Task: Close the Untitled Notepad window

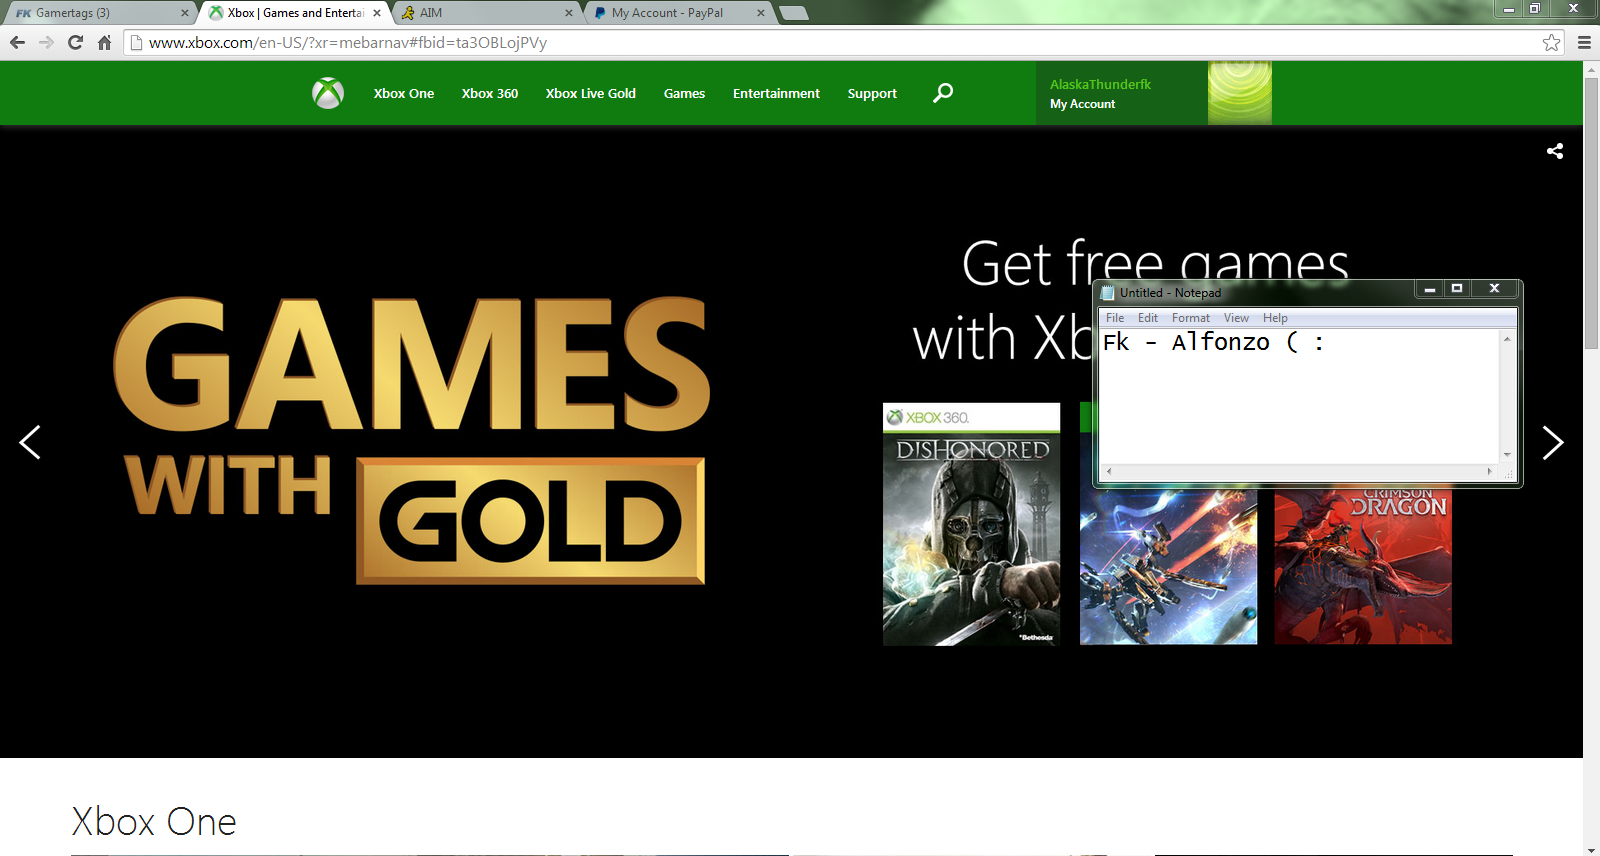Action: (1494, 289)
